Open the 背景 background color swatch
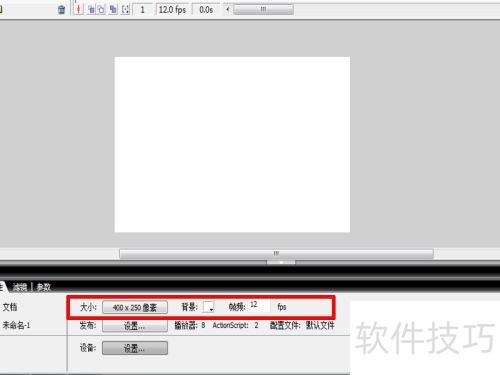The image size is (500, 375). click(208, 307)
